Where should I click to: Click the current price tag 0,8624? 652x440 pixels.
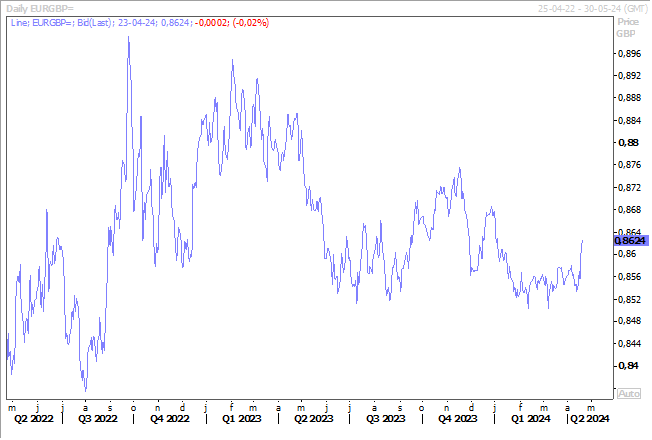click(x=631, y=240)
